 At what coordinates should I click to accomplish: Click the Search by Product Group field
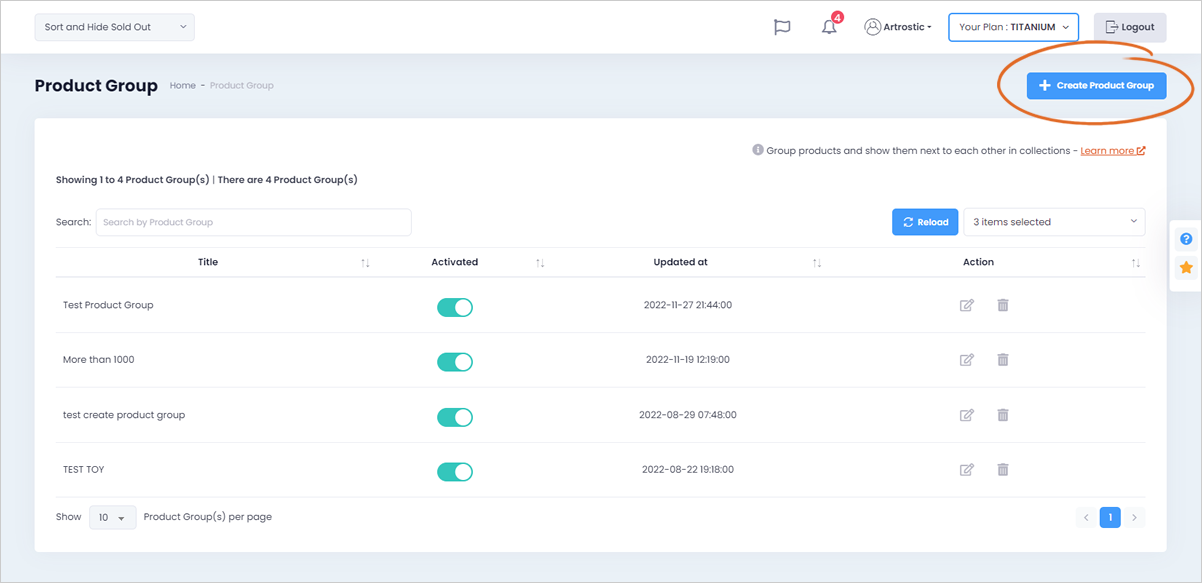click(x=254, y=222)
